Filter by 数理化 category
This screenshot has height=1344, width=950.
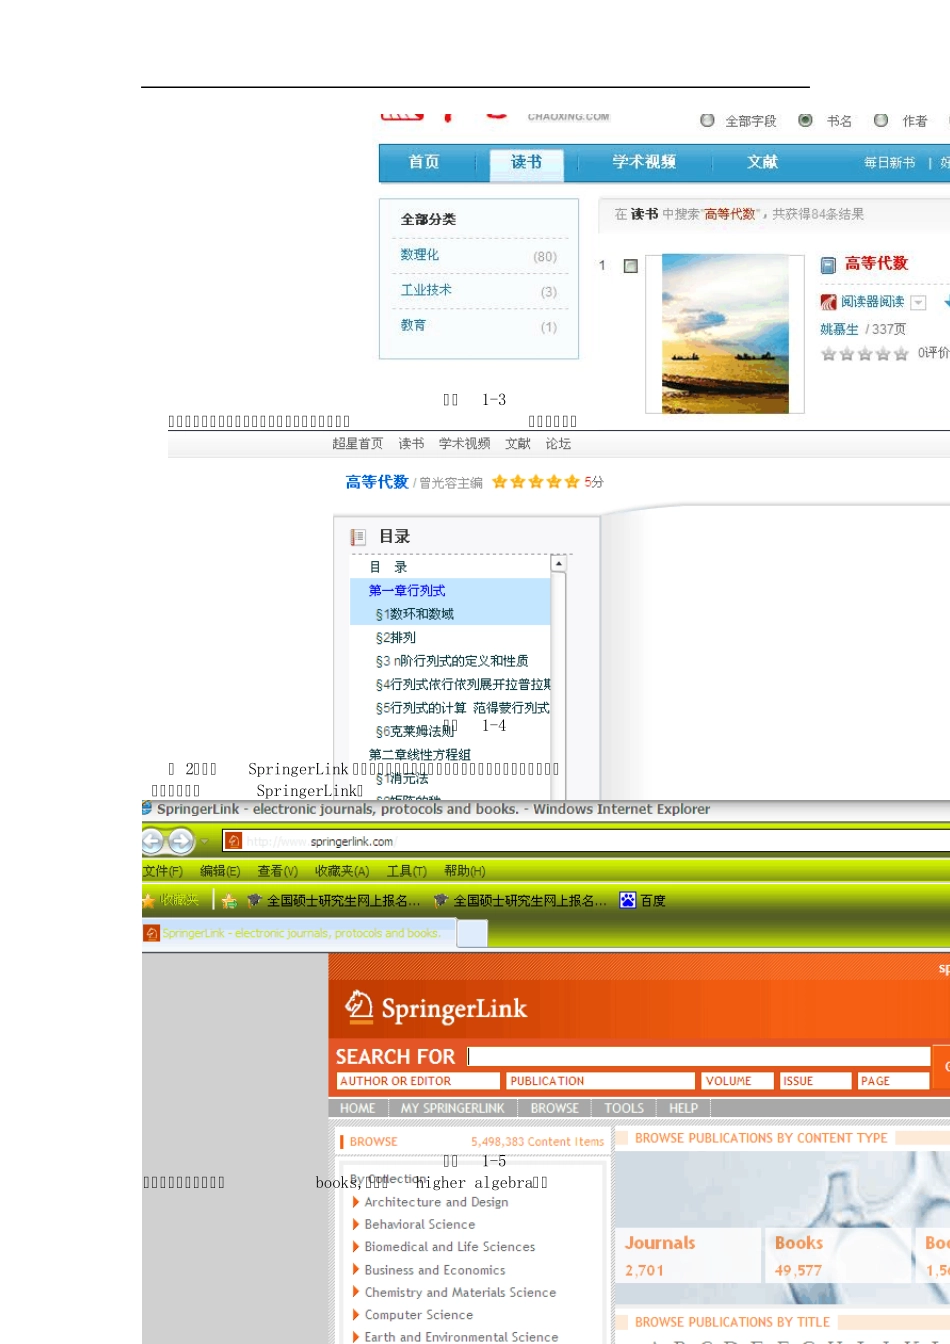tap(420, 255)
